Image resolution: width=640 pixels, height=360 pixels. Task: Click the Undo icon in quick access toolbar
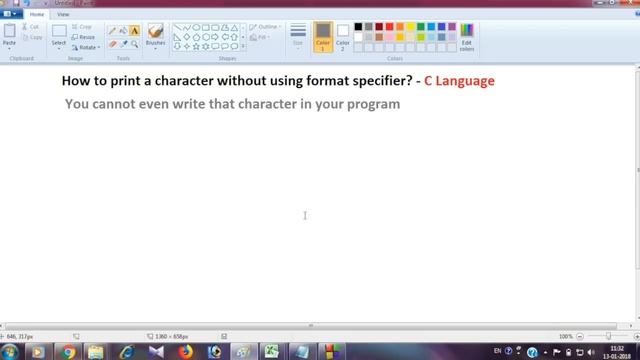coord(27,3)
